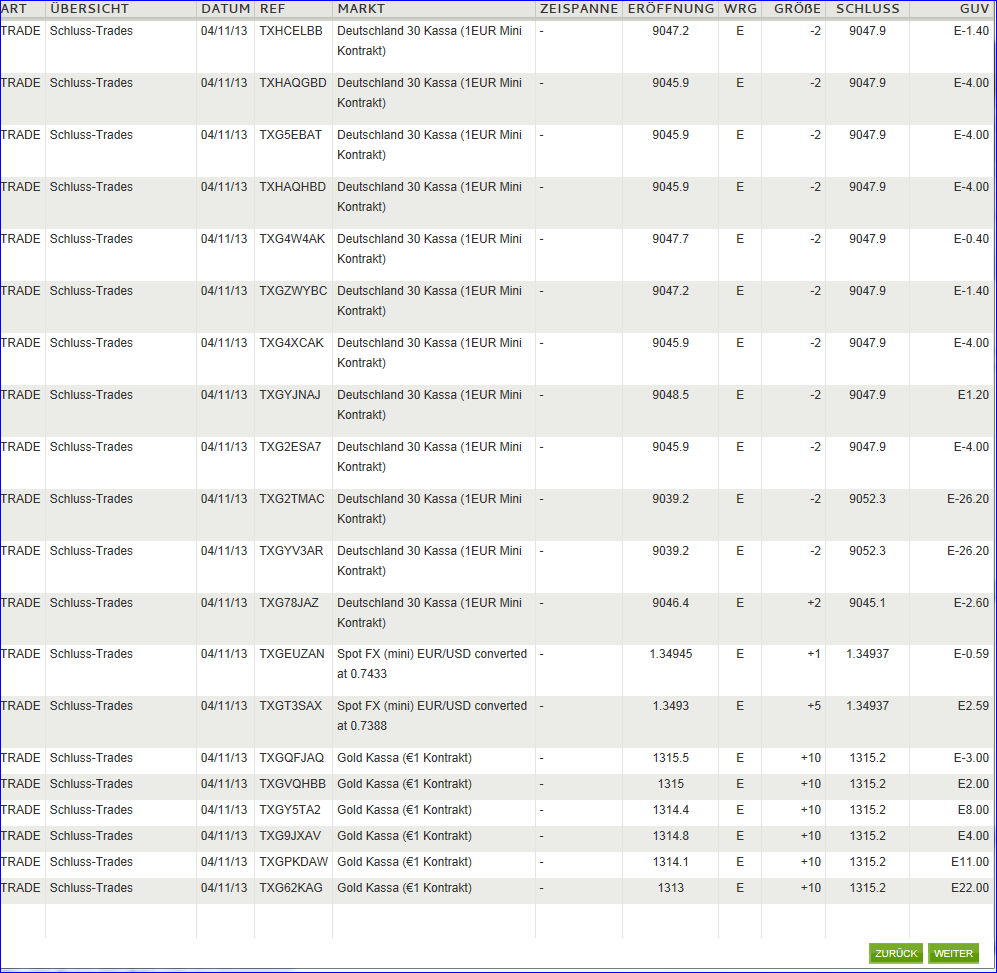Click reference TXG9JXAV
Screen dimensions: 997x973
coord(290,836)
